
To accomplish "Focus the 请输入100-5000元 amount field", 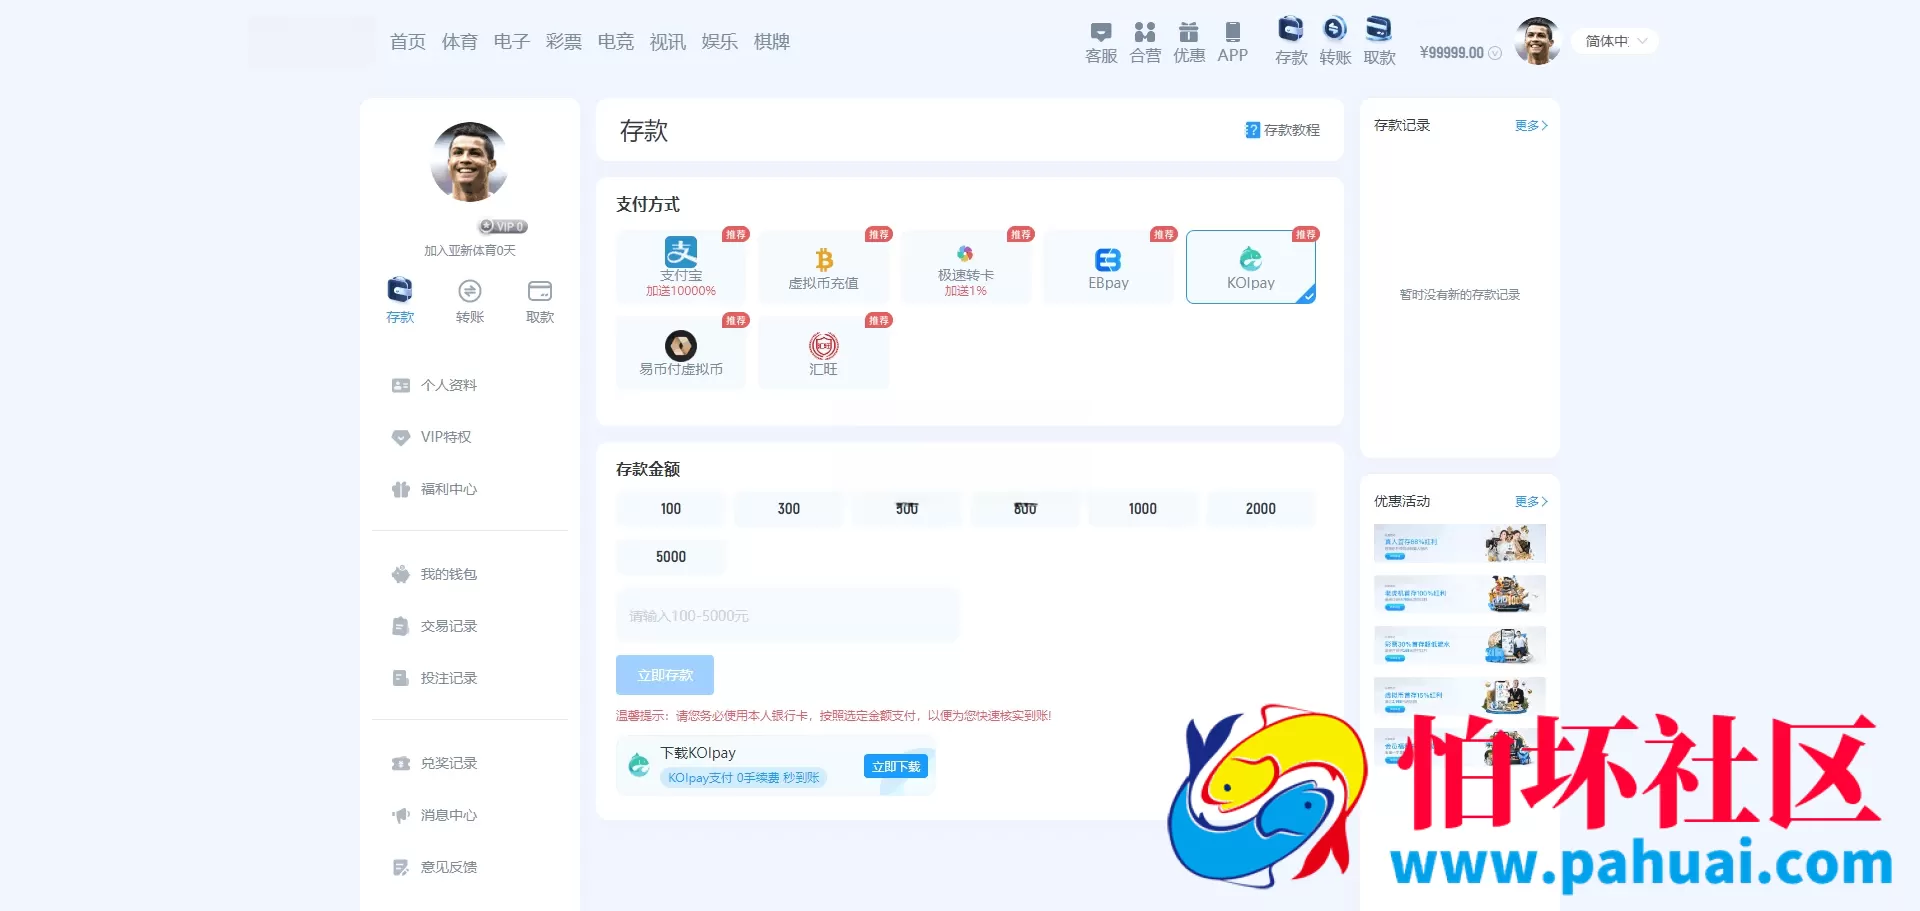I will [787, 616].
